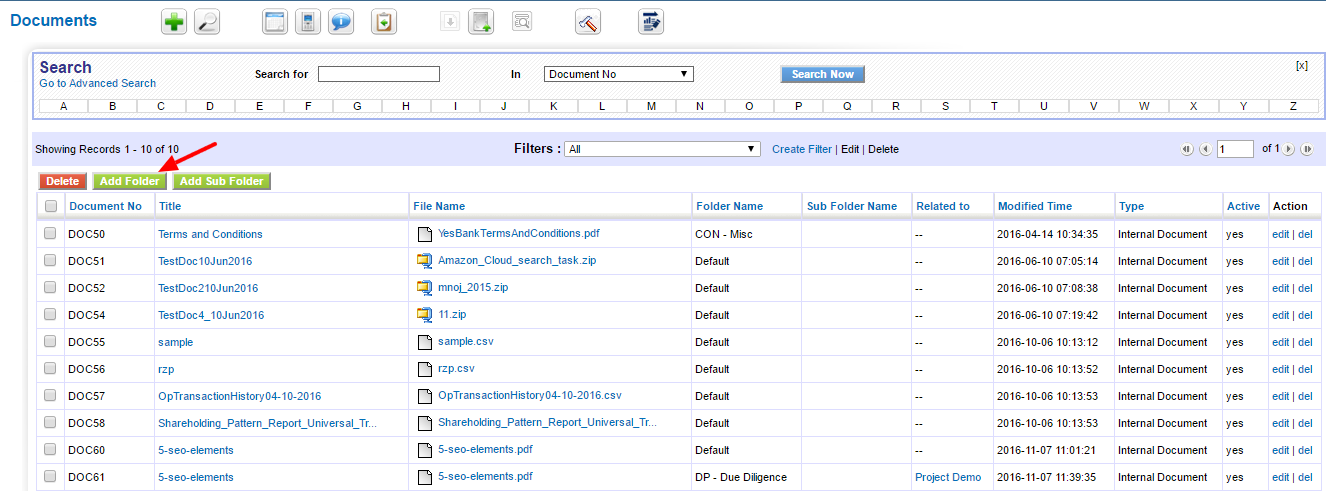Expand the Filters 'All' dropdown
The image size is (1326, 491).
[x=662, y=149]
